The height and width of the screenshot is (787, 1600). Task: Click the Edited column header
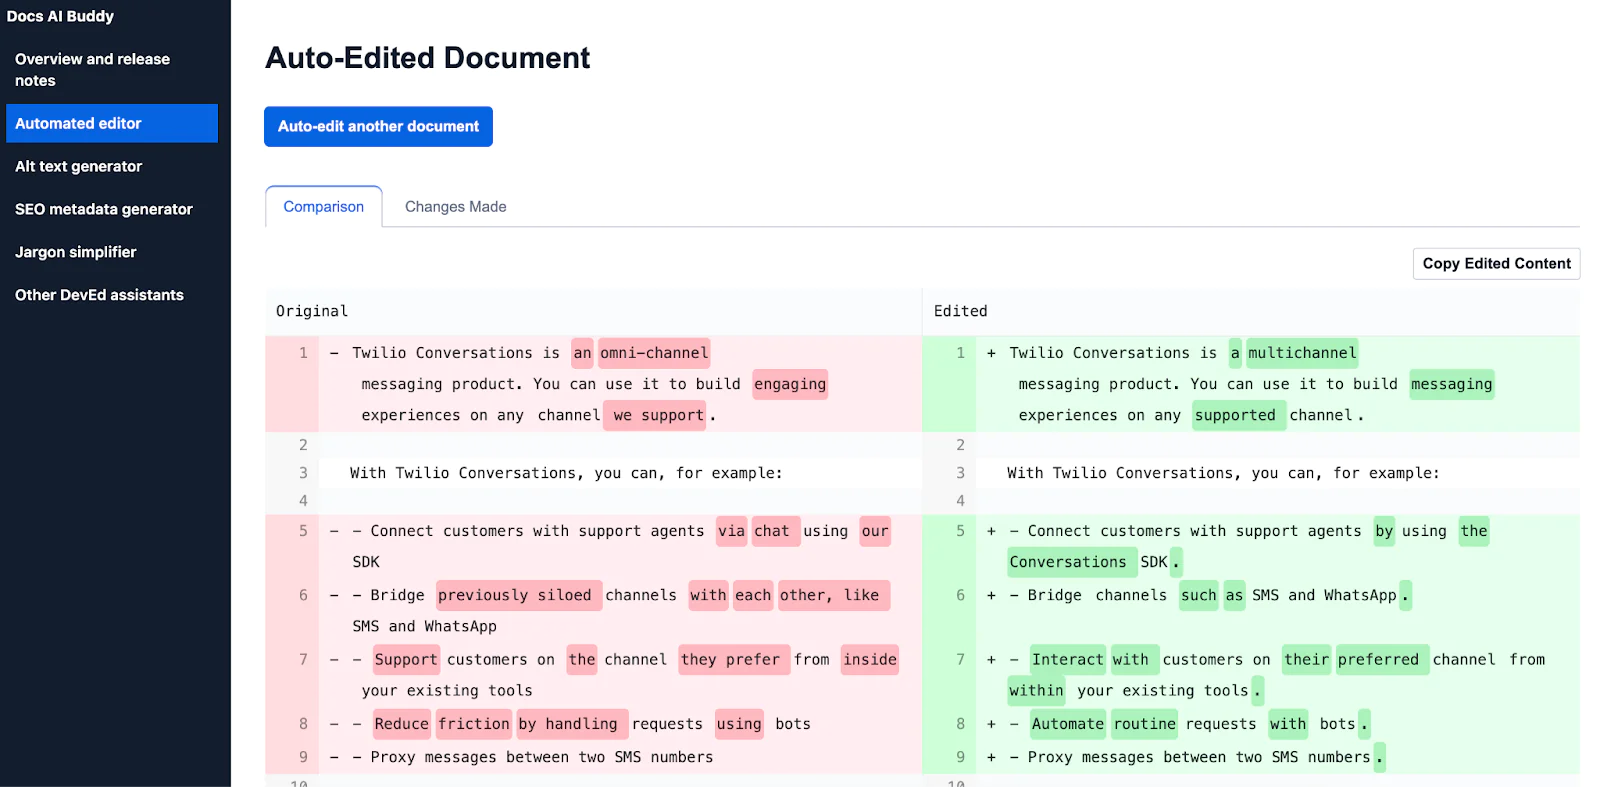[x=960, y=311]
